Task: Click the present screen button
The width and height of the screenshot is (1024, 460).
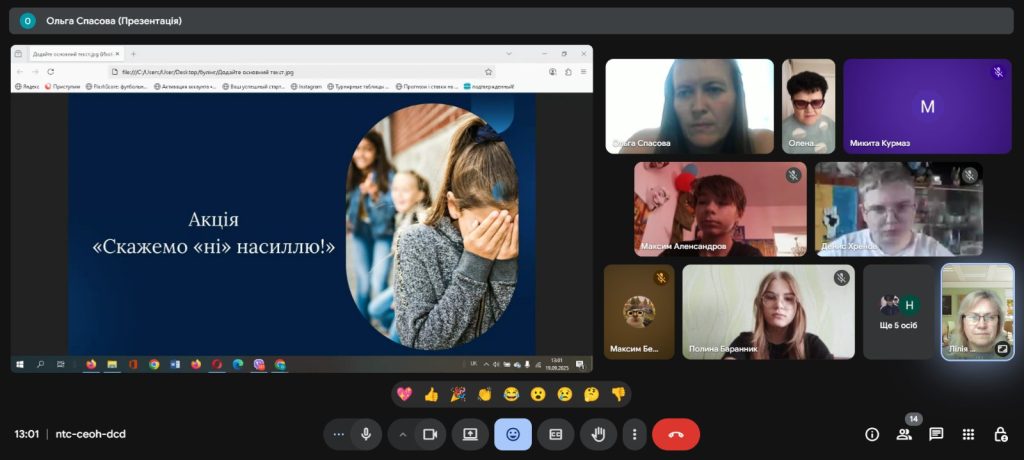Action: pos(470,434)
